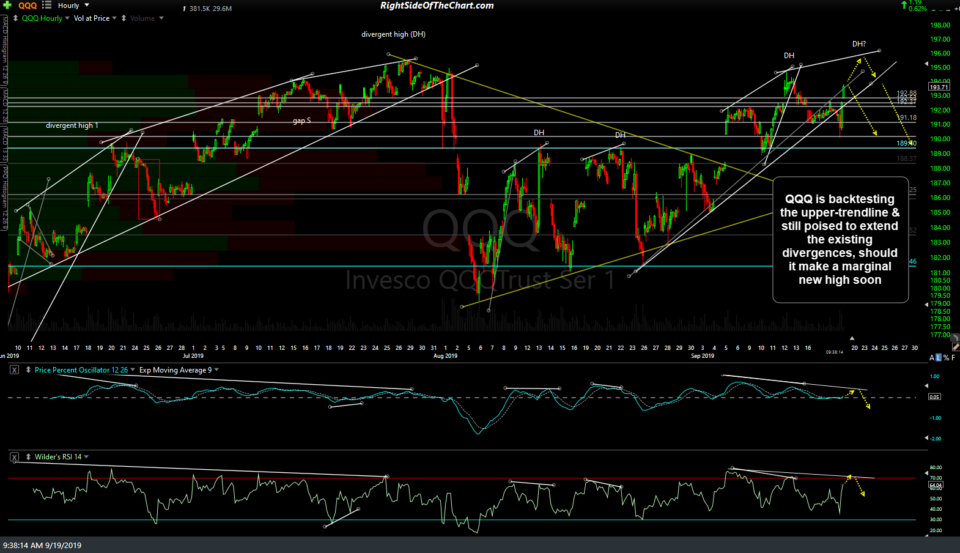
Task: Click the 198.00 price axis label
Action: pyautogui.click(x=940, y=25)
